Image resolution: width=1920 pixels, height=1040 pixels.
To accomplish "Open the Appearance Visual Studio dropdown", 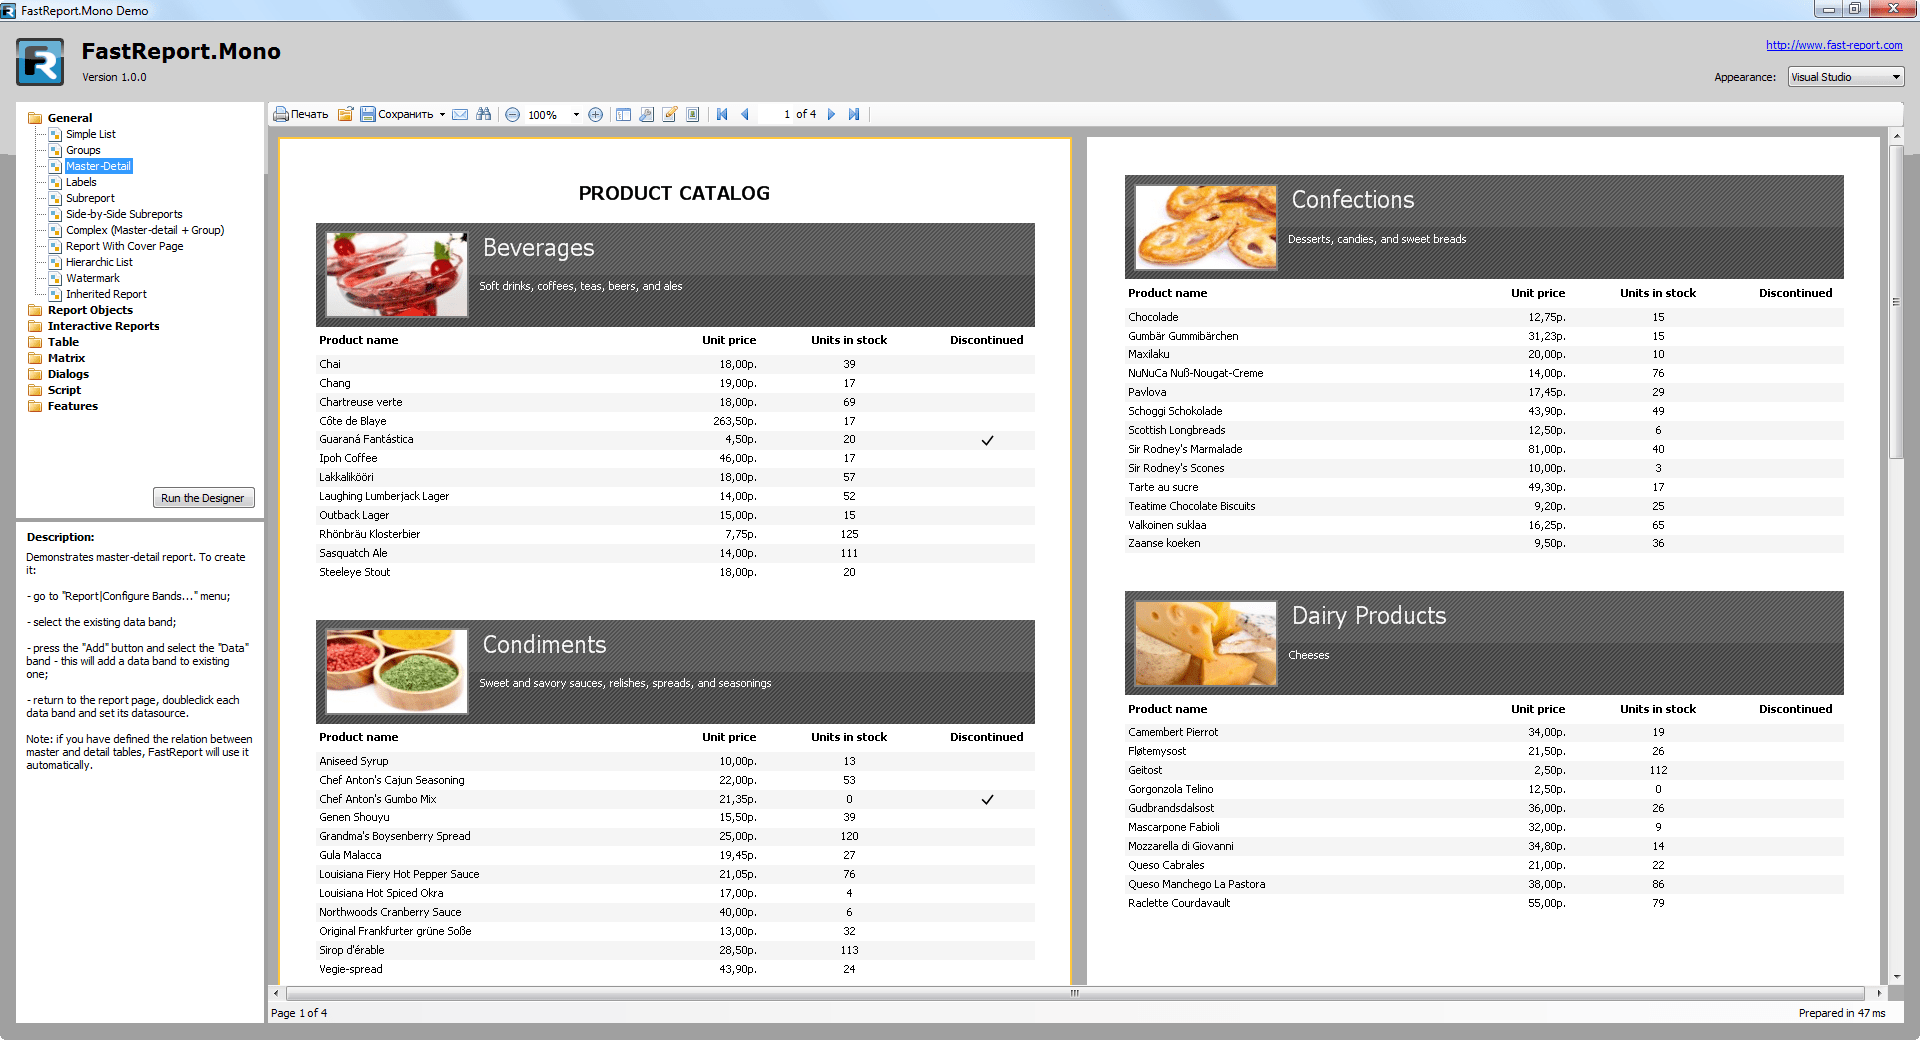I will click(x=1846, y=77).
